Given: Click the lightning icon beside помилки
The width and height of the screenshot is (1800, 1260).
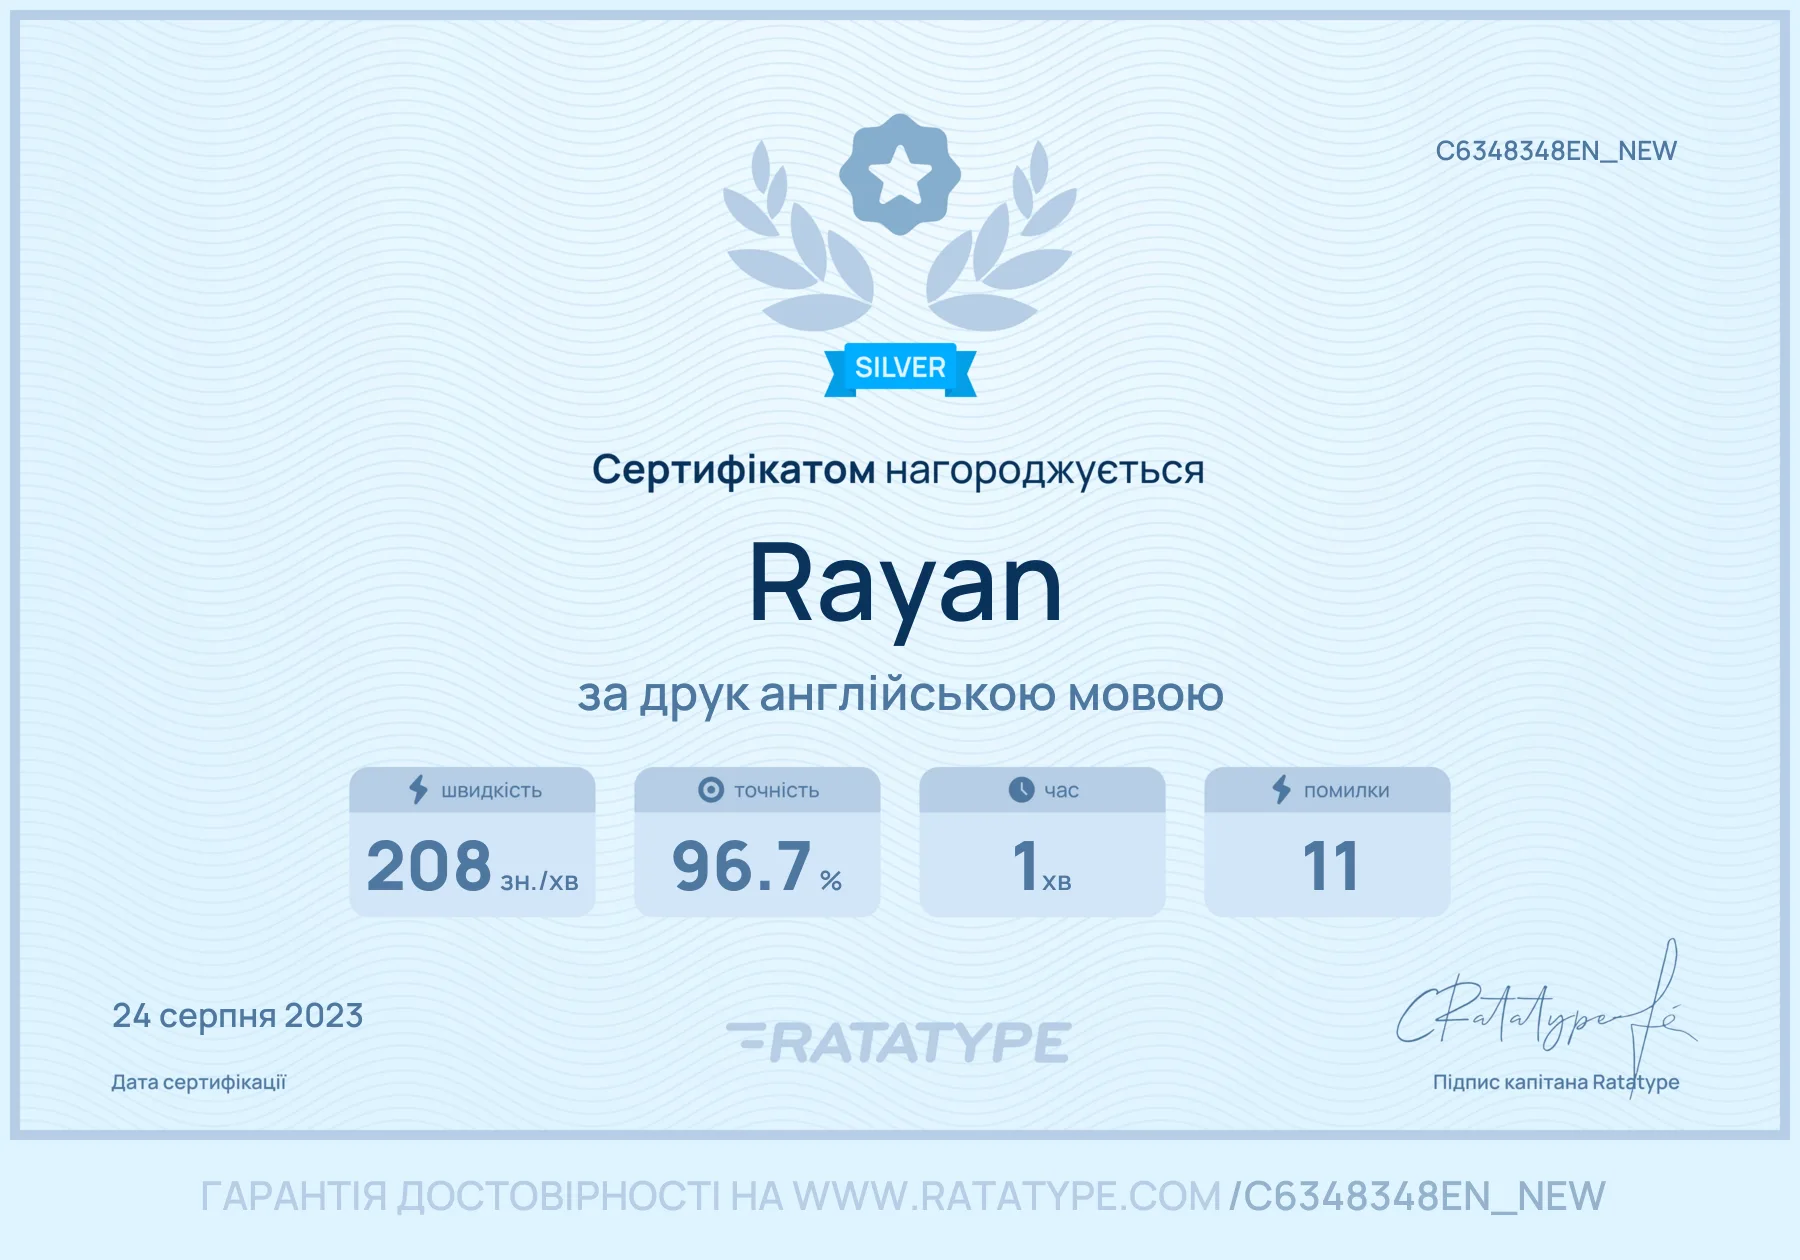Looking at the screenshot, I should (1281, 790).
